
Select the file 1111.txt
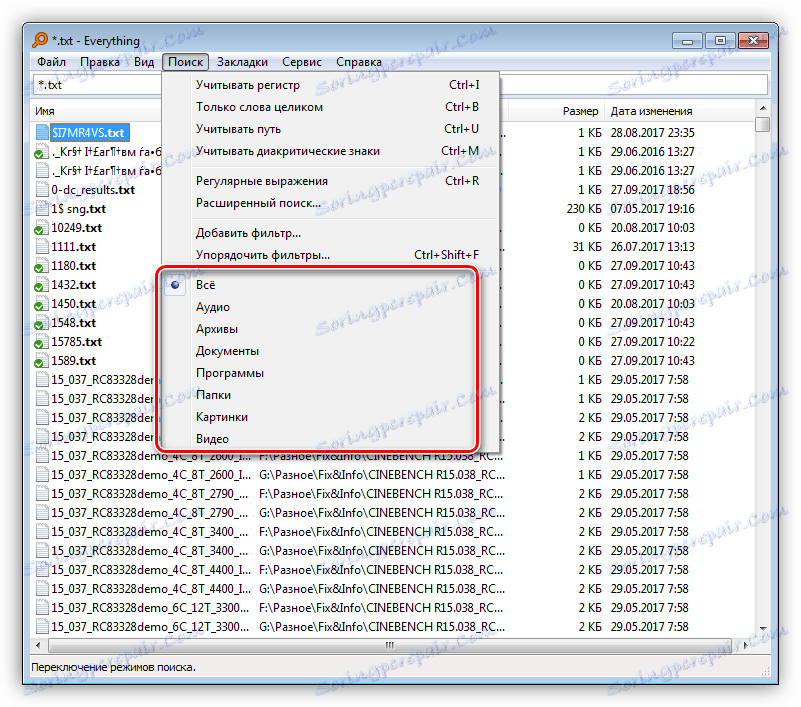pos(74,247)
